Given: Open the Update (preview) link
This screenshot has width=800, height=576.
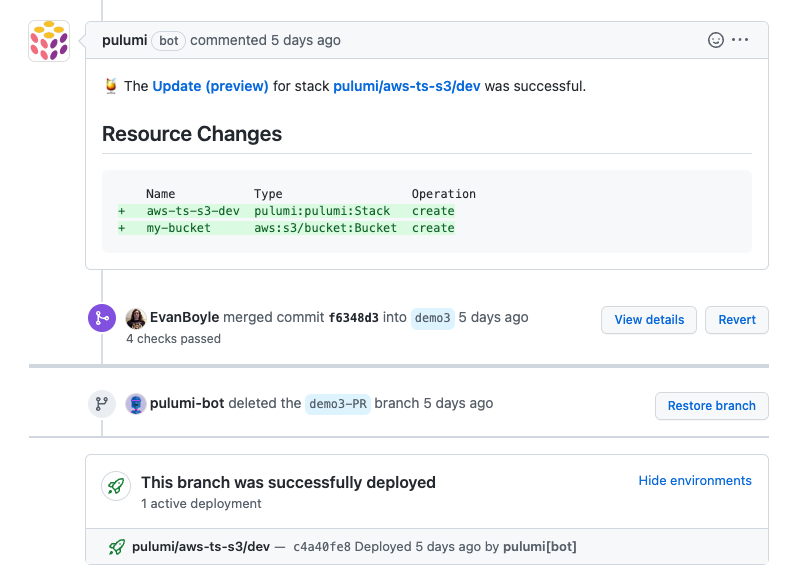Looking at the screenshot, I should click(210, 86).
